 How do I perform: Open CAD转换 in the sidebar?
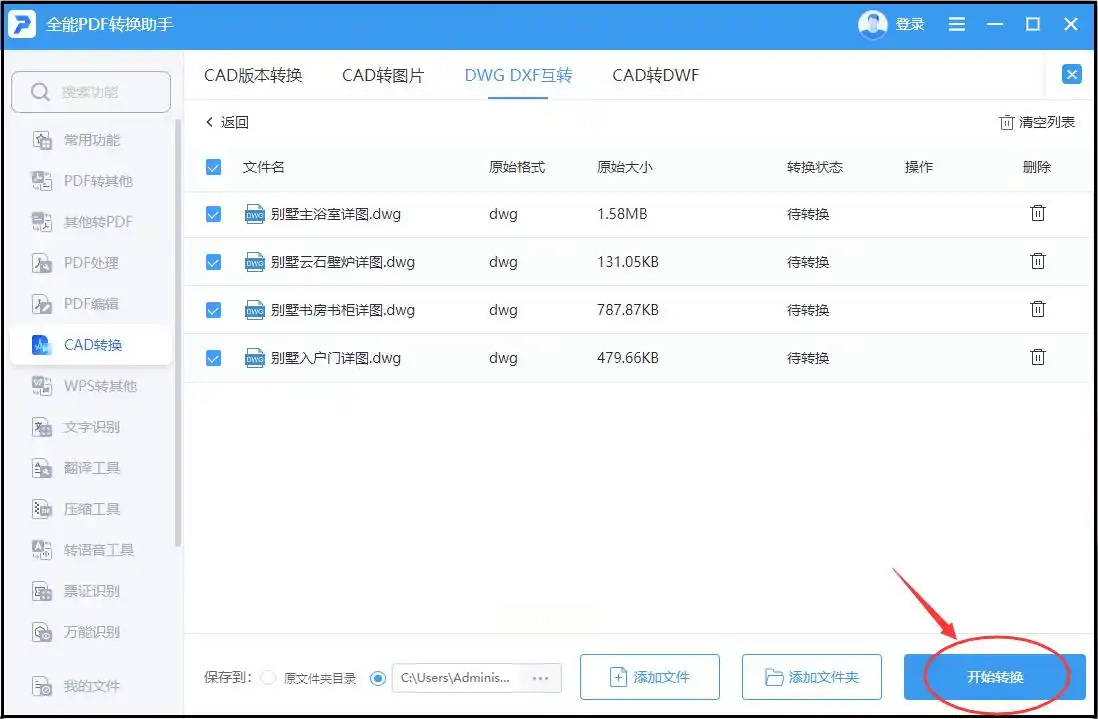coord(92,345)
